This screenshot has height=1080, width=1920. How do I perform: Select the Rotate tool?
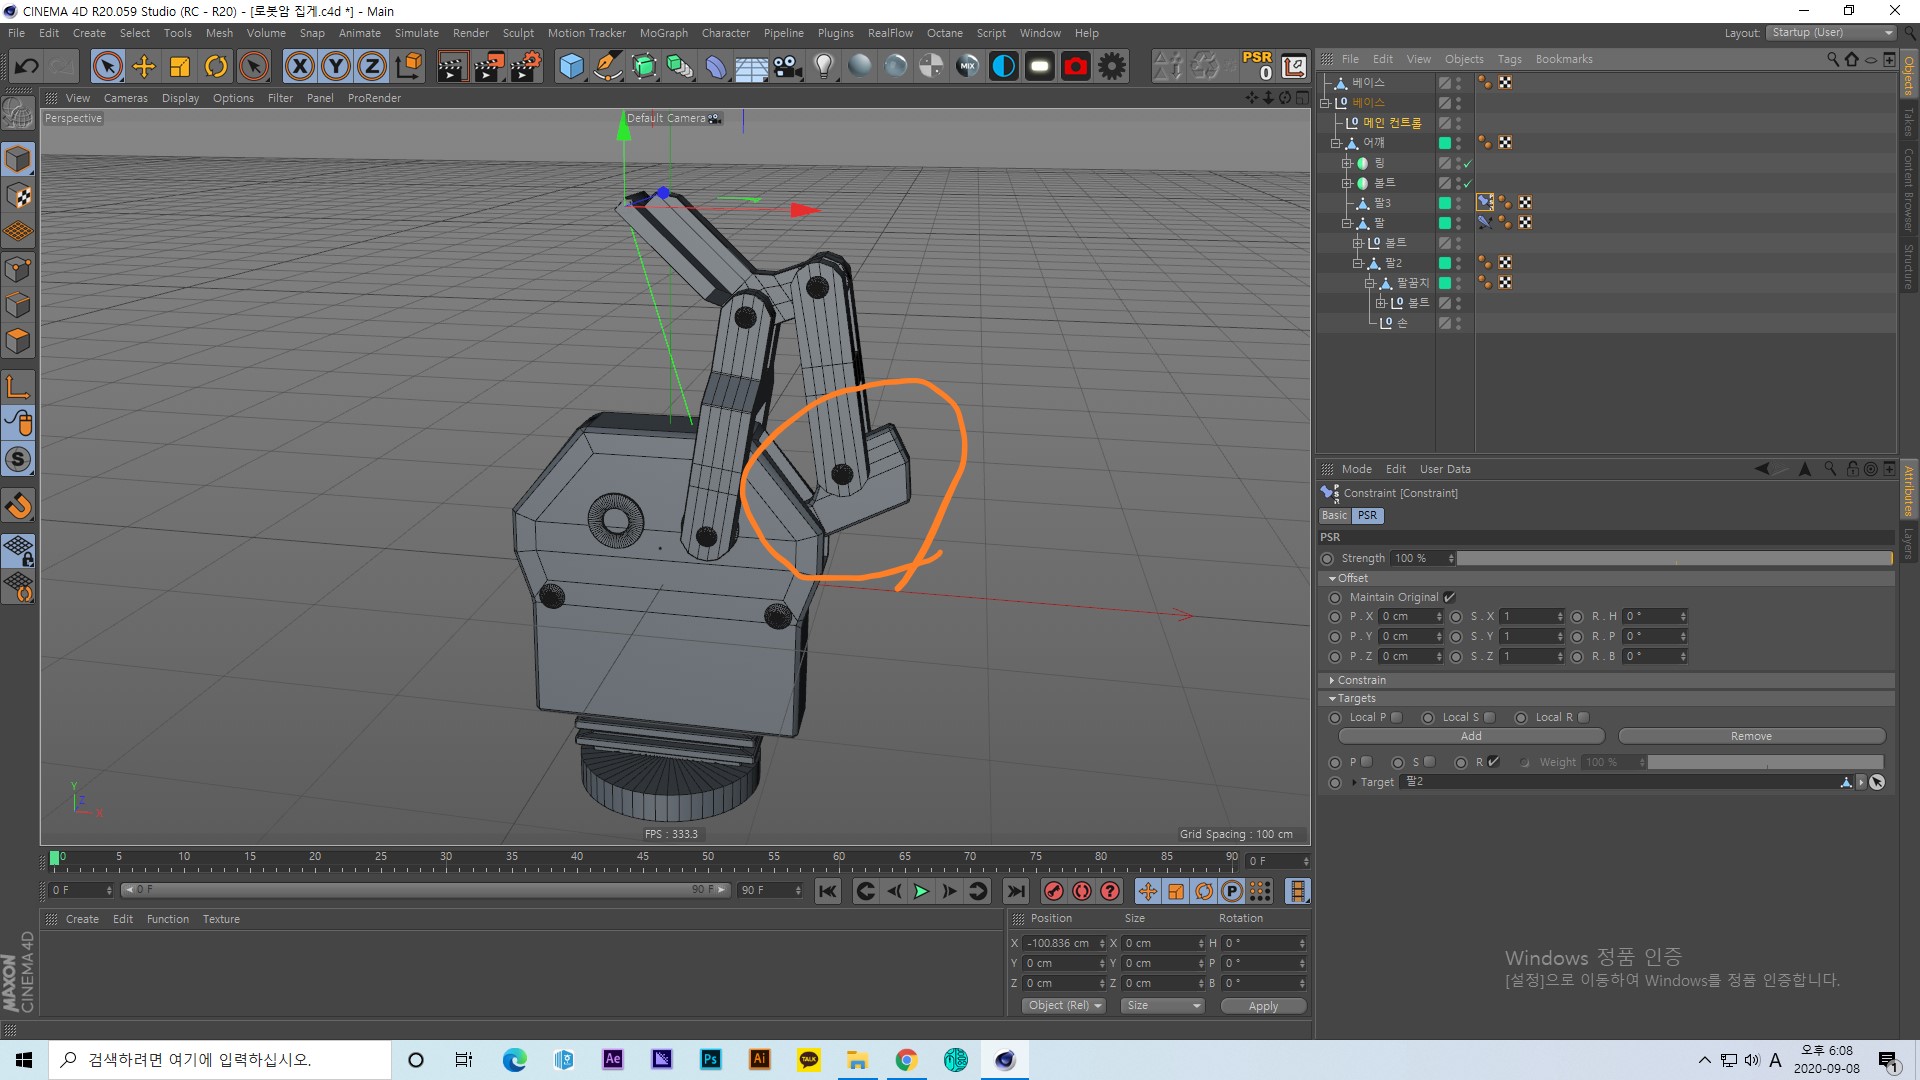tap(216, 67)
